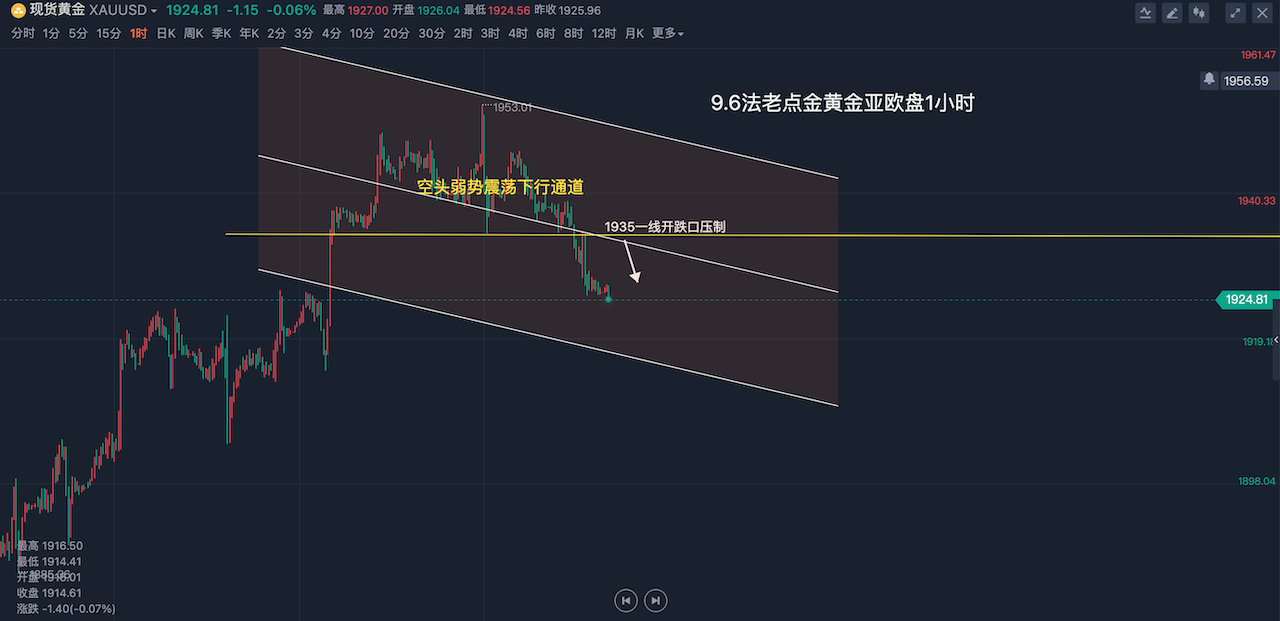Click the gold coin symbol icon

(x=18, y=10)
